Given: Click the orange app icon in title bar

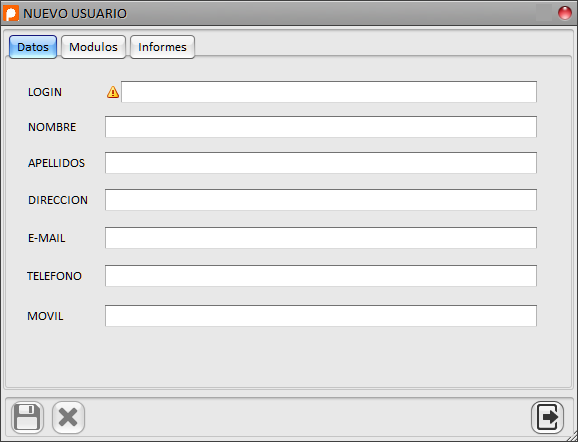Looking at the screenshot, I should tap(11, 14).
